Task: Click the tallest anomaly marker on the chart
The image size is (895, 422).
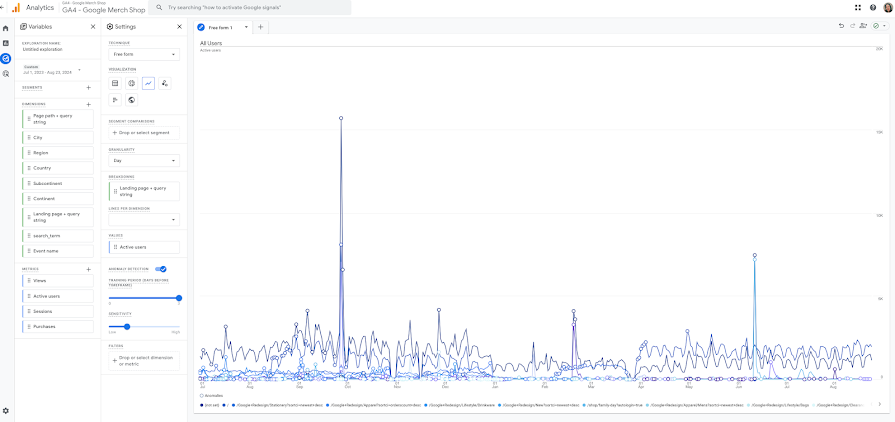Action: (341, 118)
